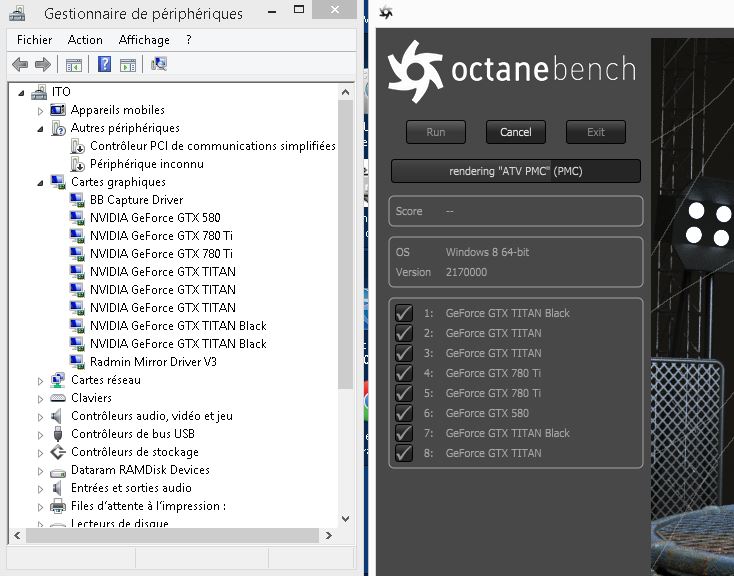Select the Score field in OctaneBench
This screenshot has height=576, width=734.
point(515,211)
